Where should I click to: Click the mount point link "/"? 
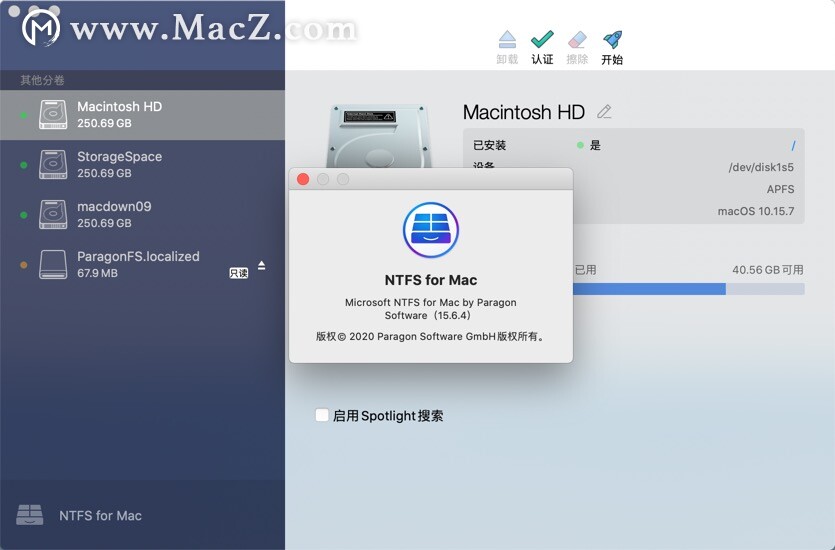pyautogui.click(x=793, y=145)
